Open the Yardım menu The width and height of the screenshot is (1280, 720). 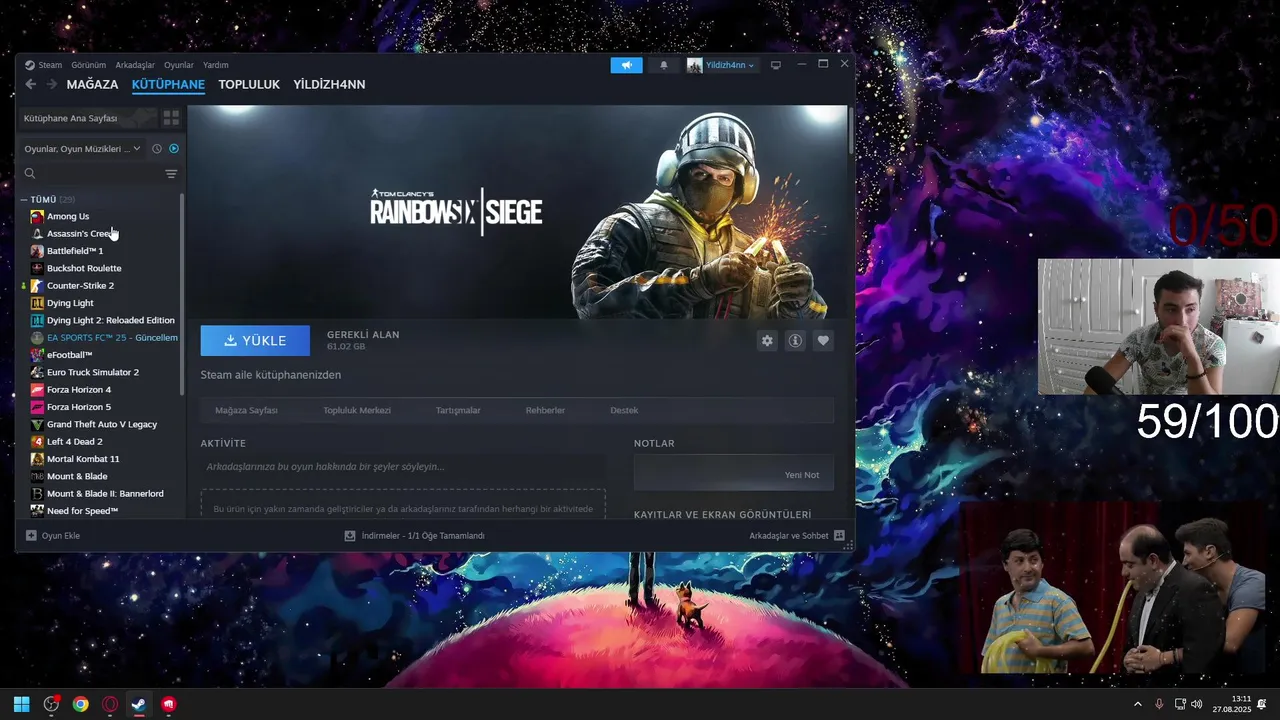216,65
